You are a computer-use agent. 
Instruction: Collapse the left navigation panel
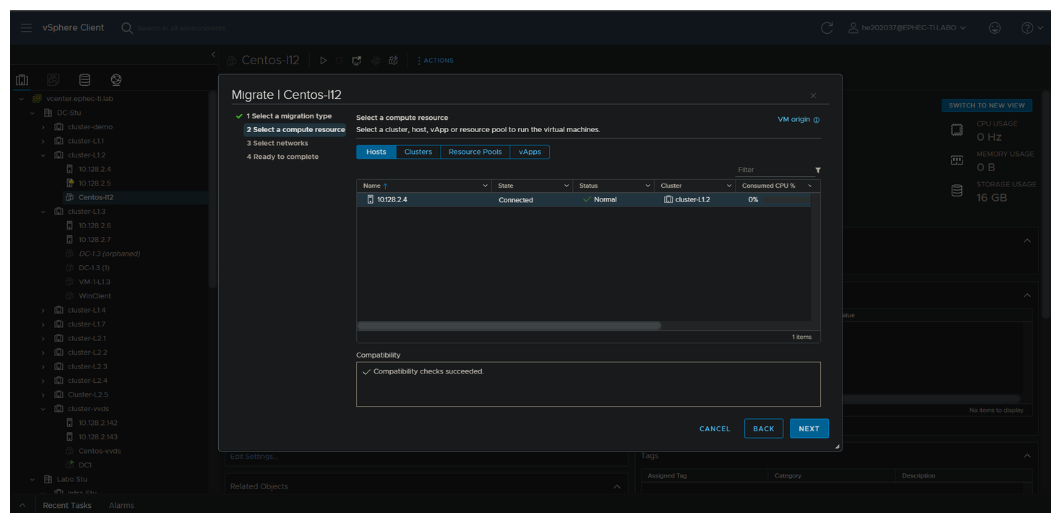[214, 54]
